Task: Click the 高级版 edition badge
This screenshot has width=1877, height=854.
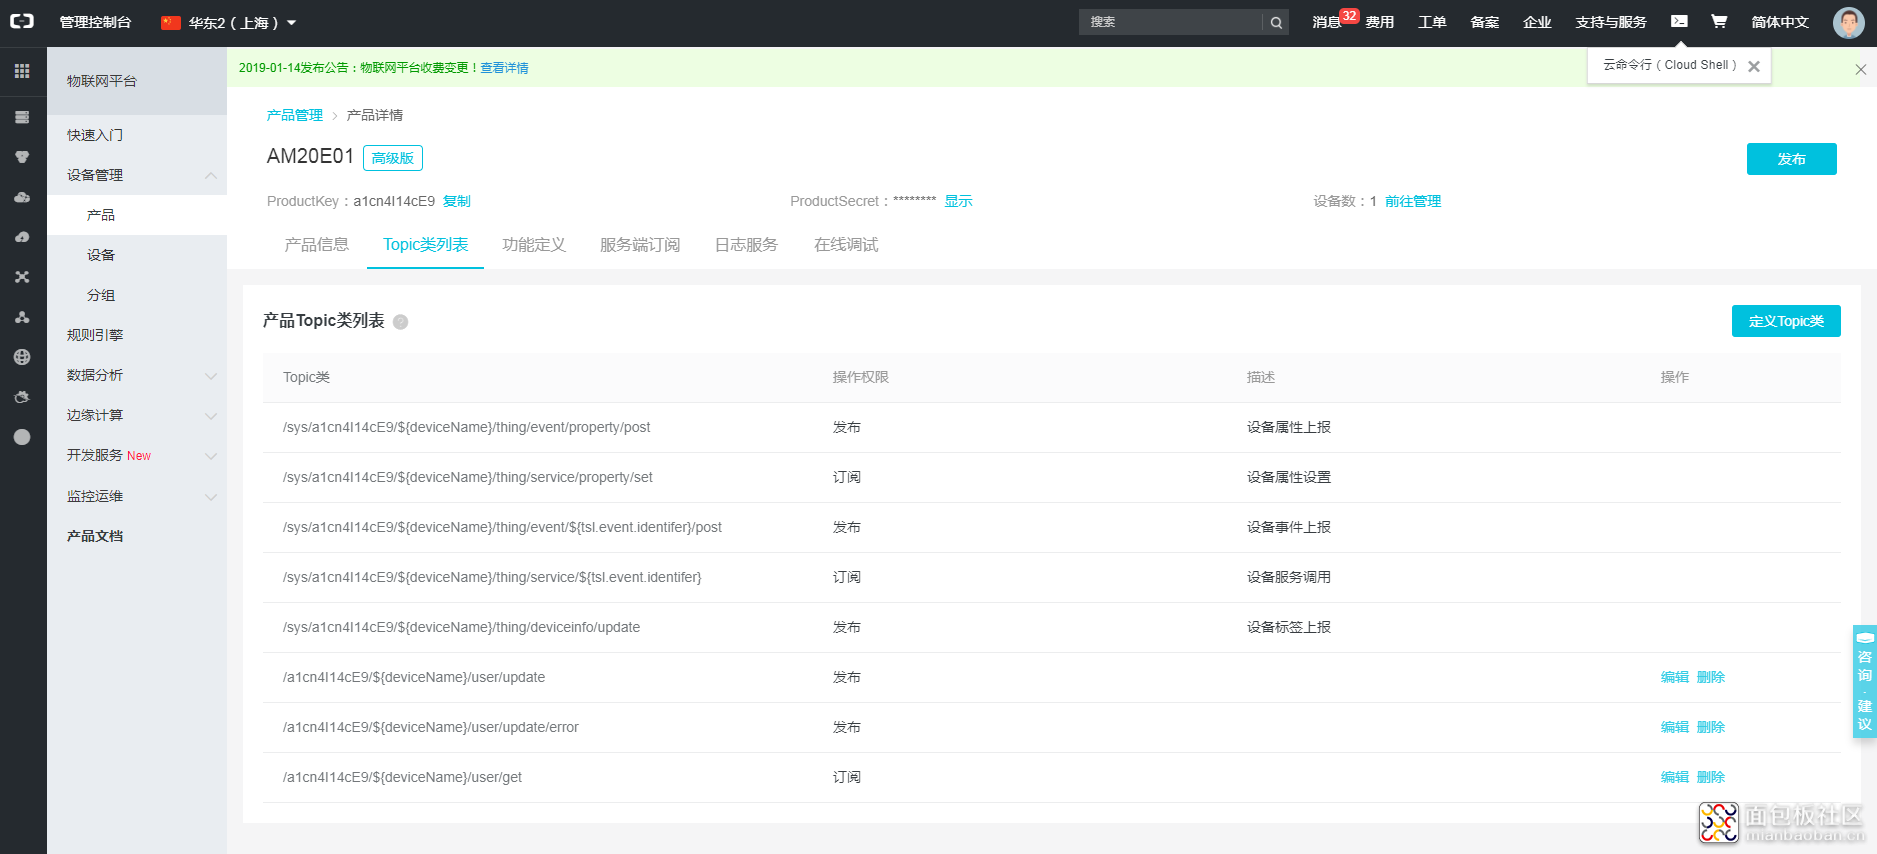Action: point(393,158)
